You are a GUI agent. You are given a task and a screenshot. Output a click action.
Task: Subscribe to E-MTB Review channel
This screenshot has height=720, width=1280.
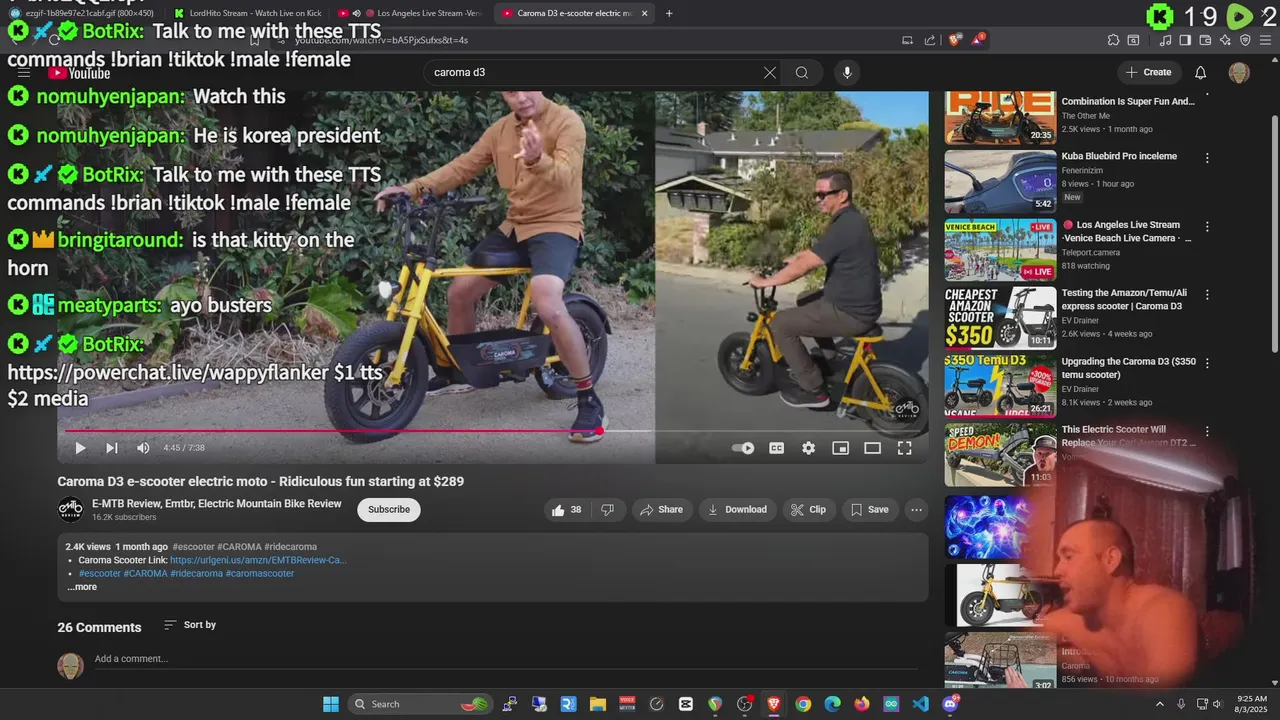click(389, 510)
